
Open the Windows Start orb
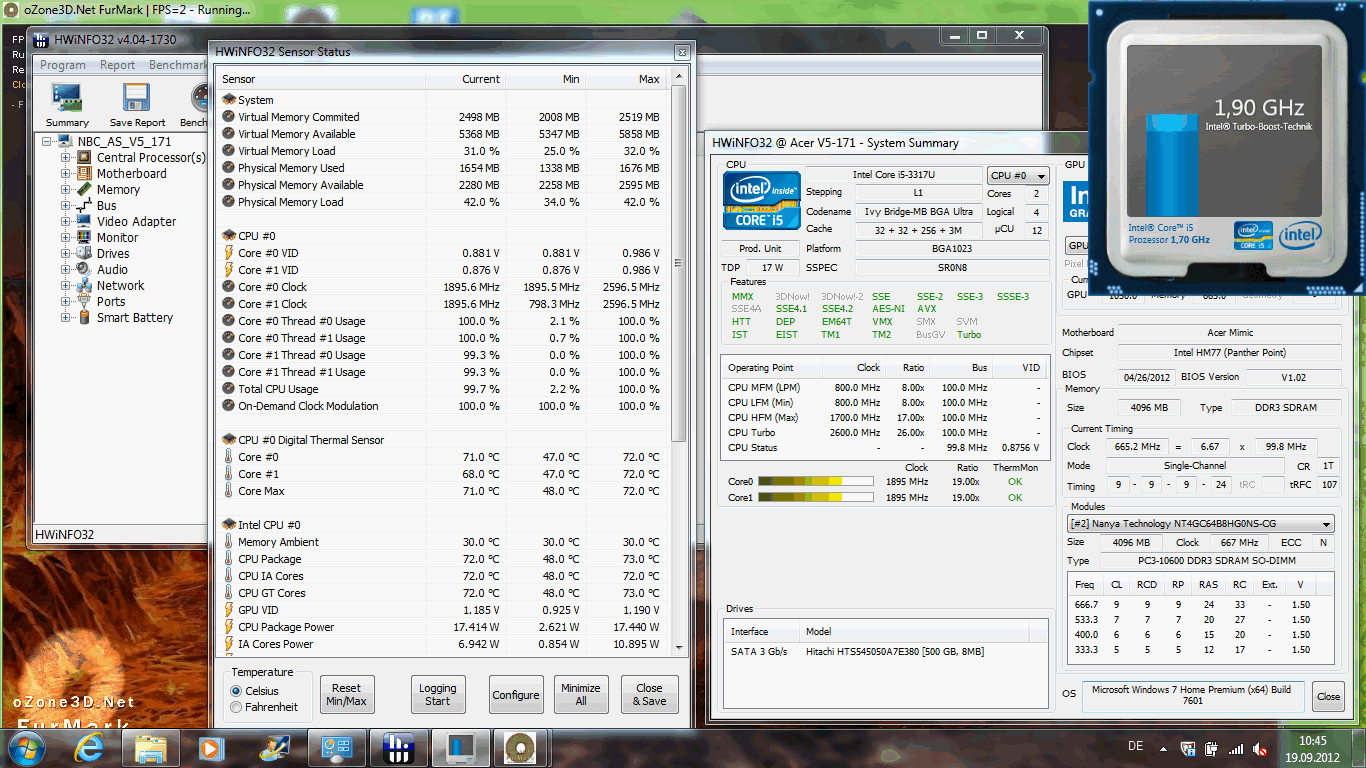tap(26, 747)
